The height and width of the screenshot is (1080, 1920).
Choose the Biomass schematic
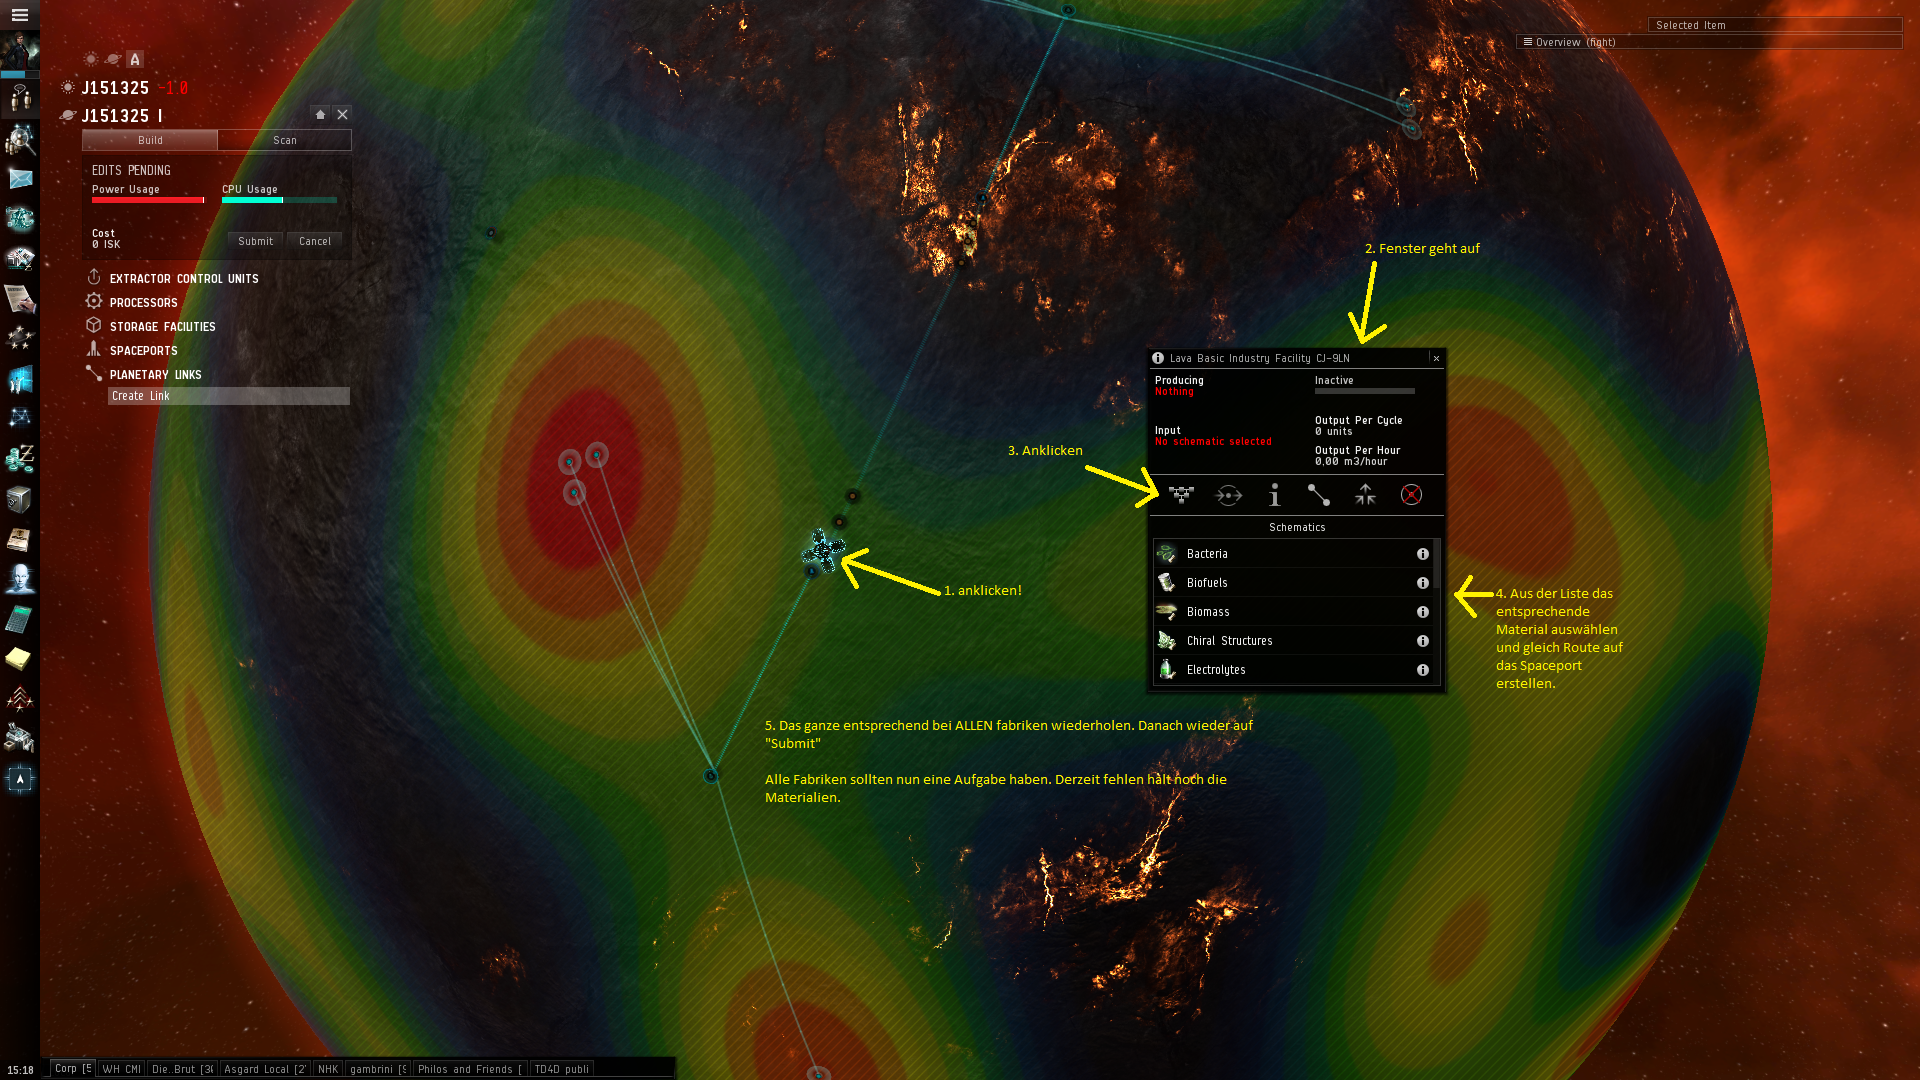[1294, 612]
